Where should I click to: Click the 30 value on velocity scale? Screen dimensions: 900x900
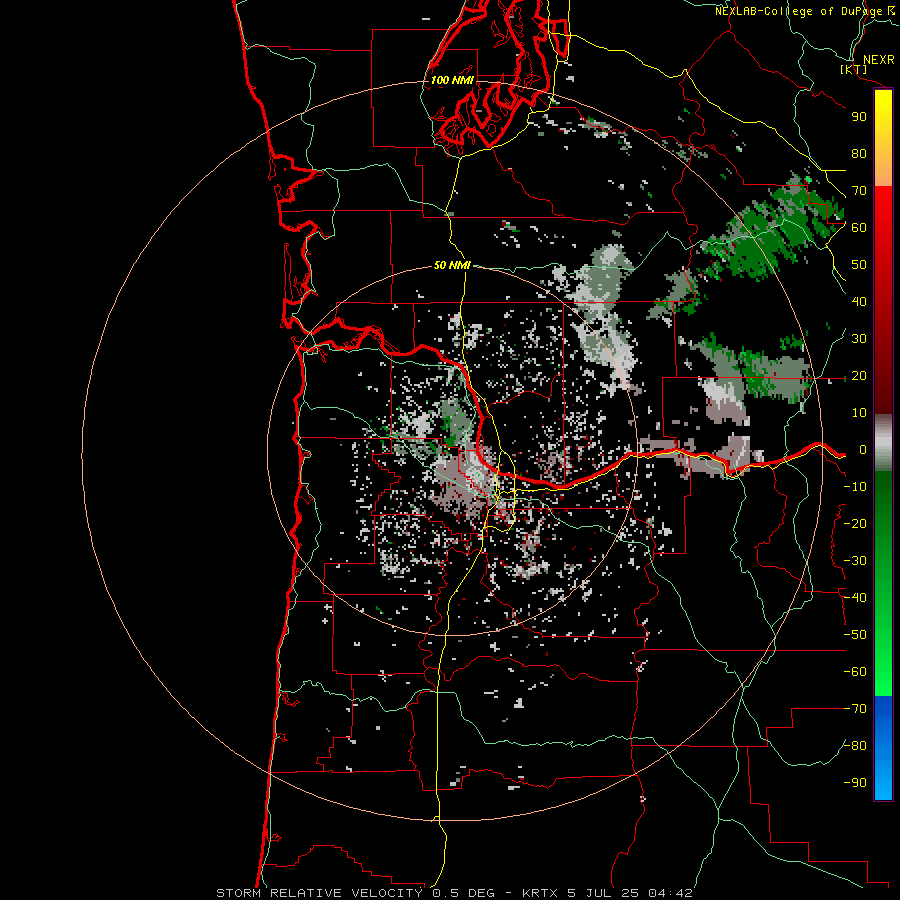coord(859,339)
